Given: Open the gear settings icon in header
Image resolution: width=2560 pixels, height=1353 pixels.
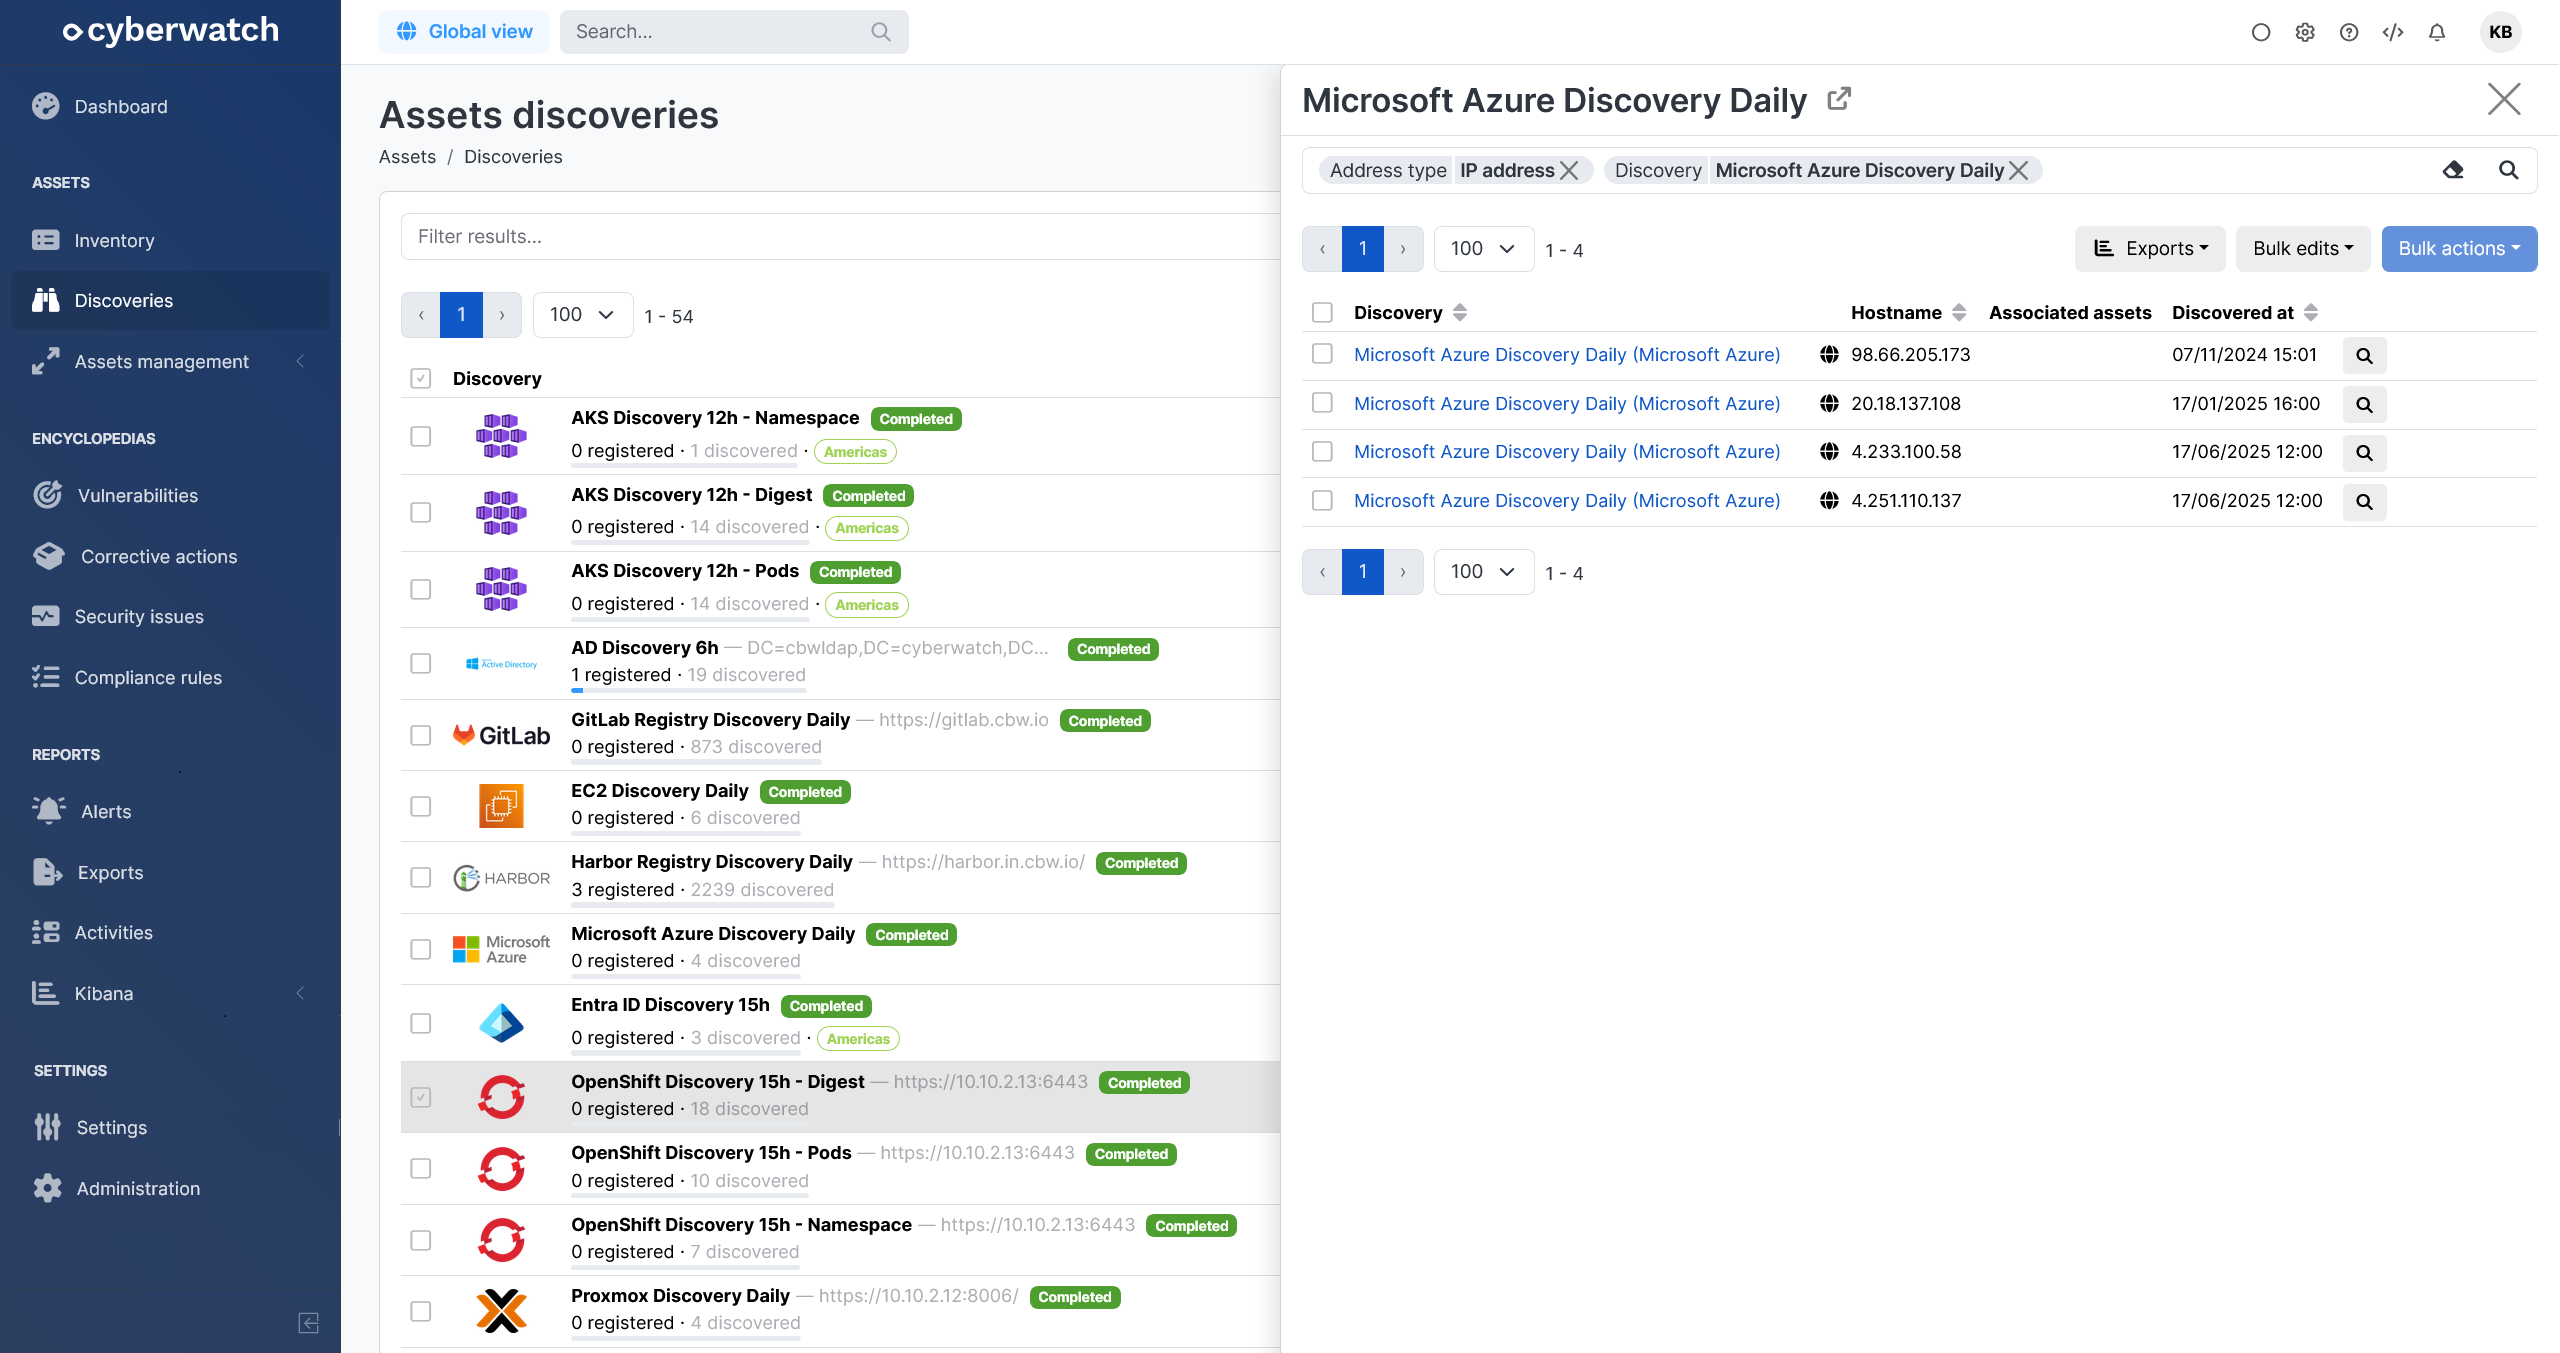Looking at the screenshot, I should coord(2305,32).
